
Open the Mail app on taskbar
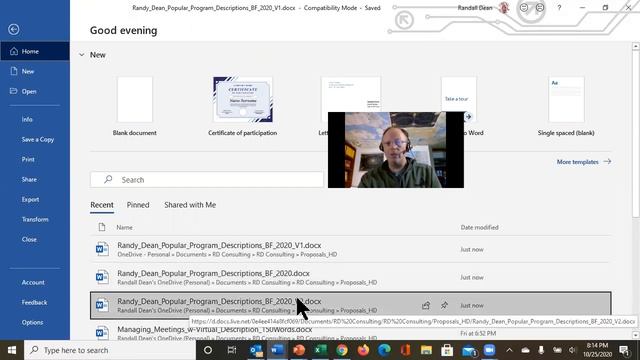469,350
